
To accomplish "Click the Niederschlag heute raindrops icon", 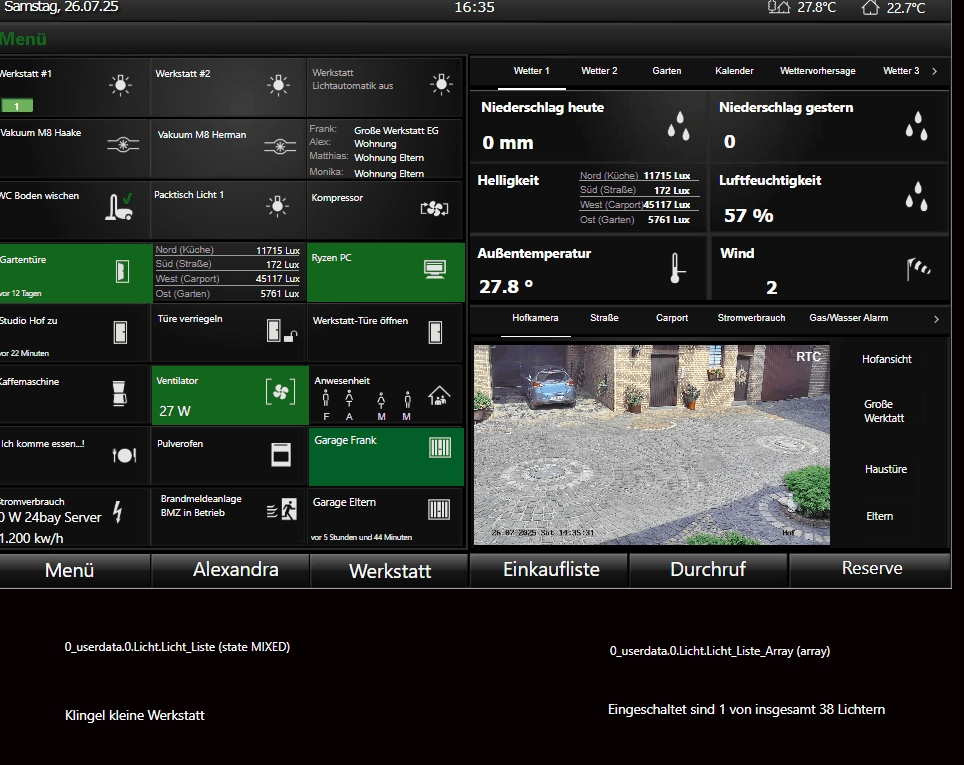I will 679,125.
